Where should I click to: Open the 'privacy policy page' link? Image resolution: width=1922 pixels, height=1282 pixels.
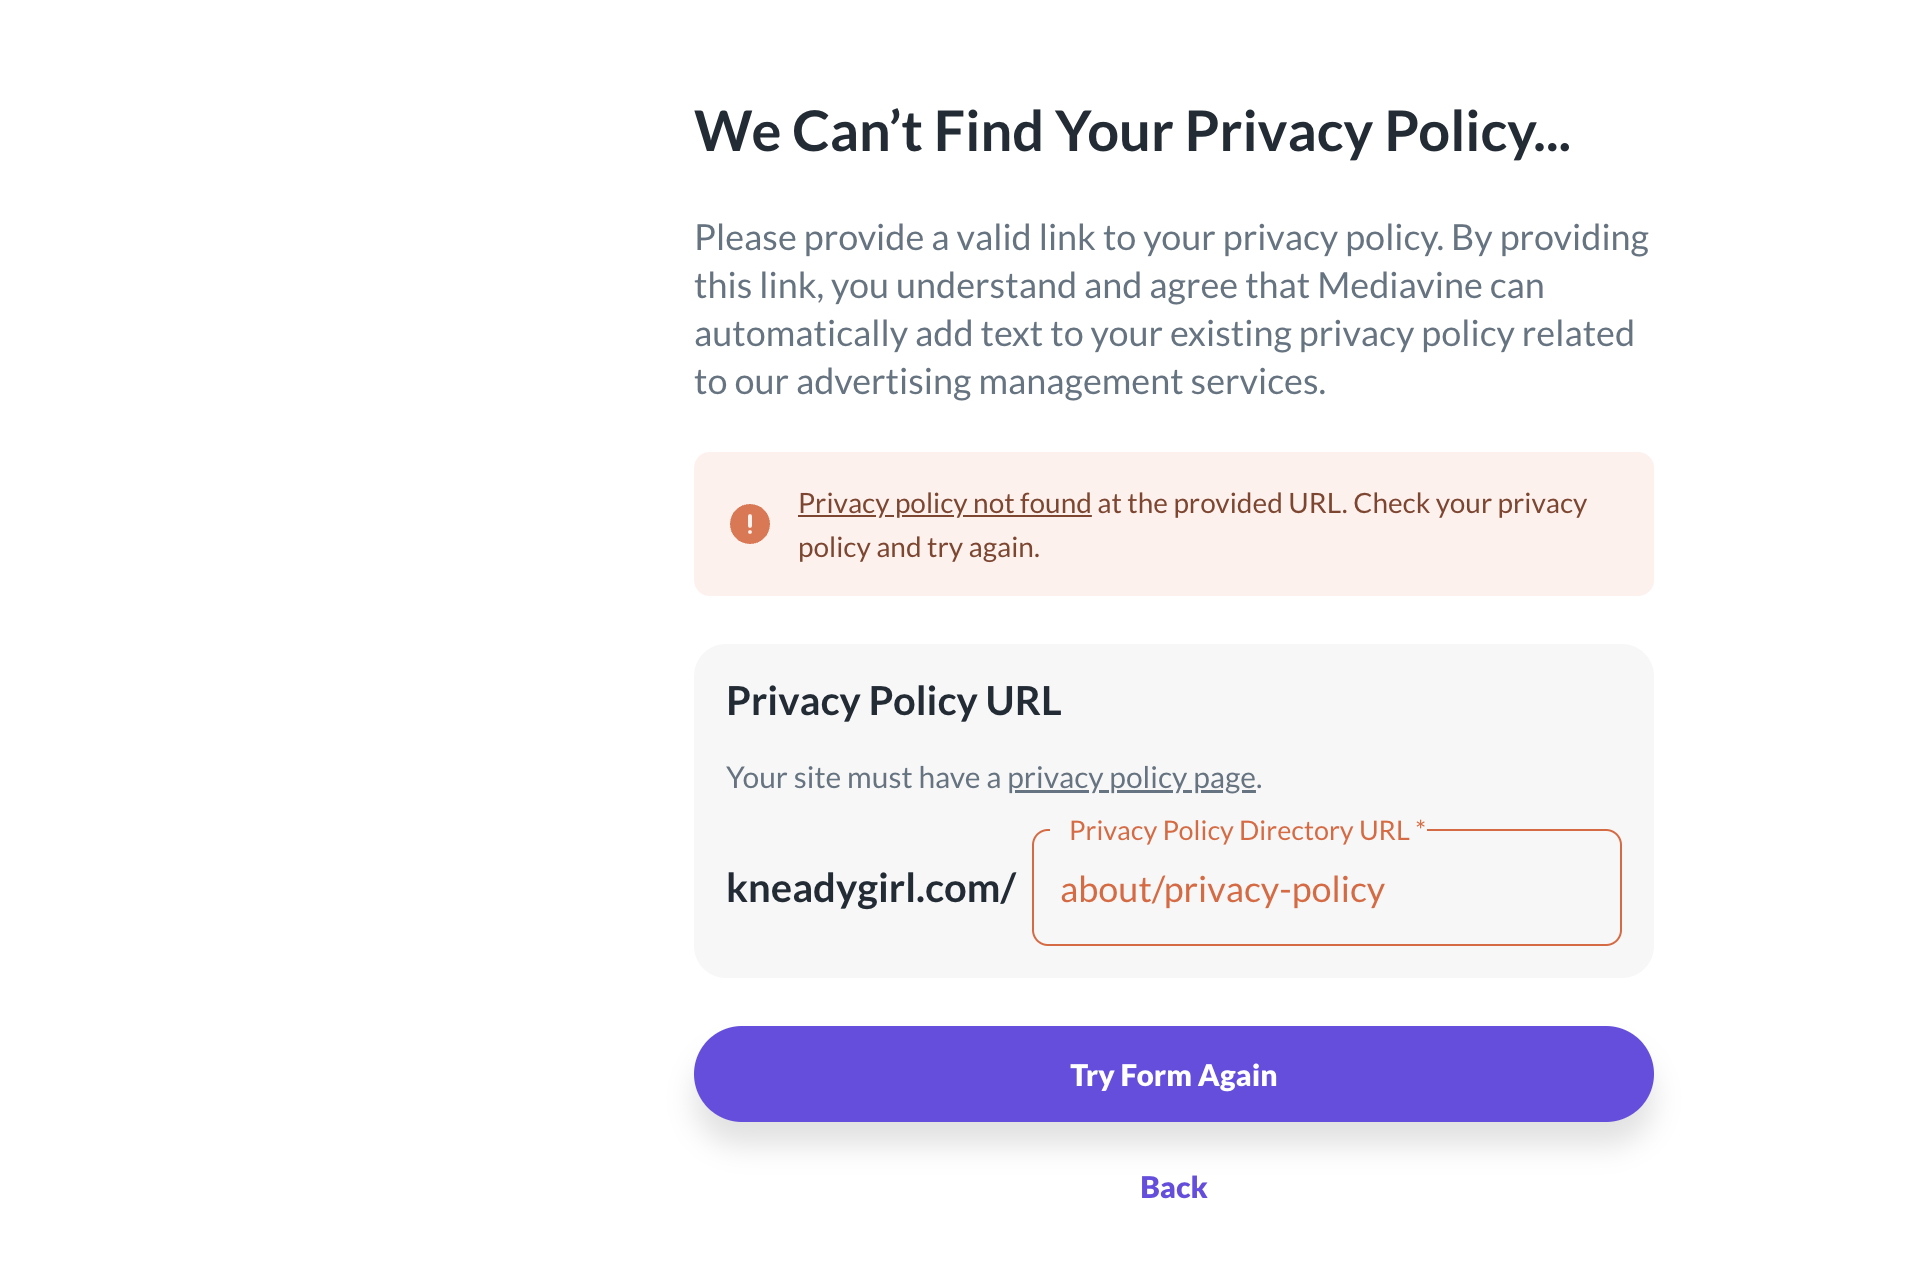(x=1130, y=777)
